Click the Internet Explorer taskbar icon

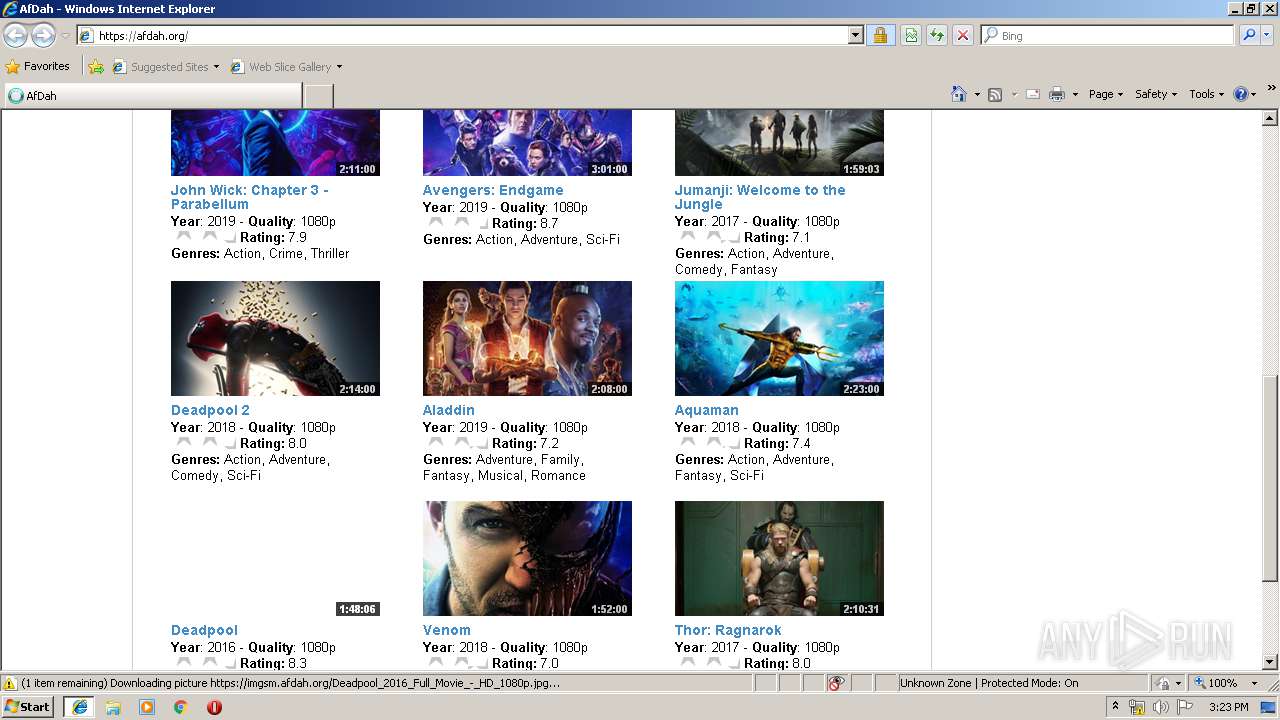pyautogui.click(x=79, y=707)
